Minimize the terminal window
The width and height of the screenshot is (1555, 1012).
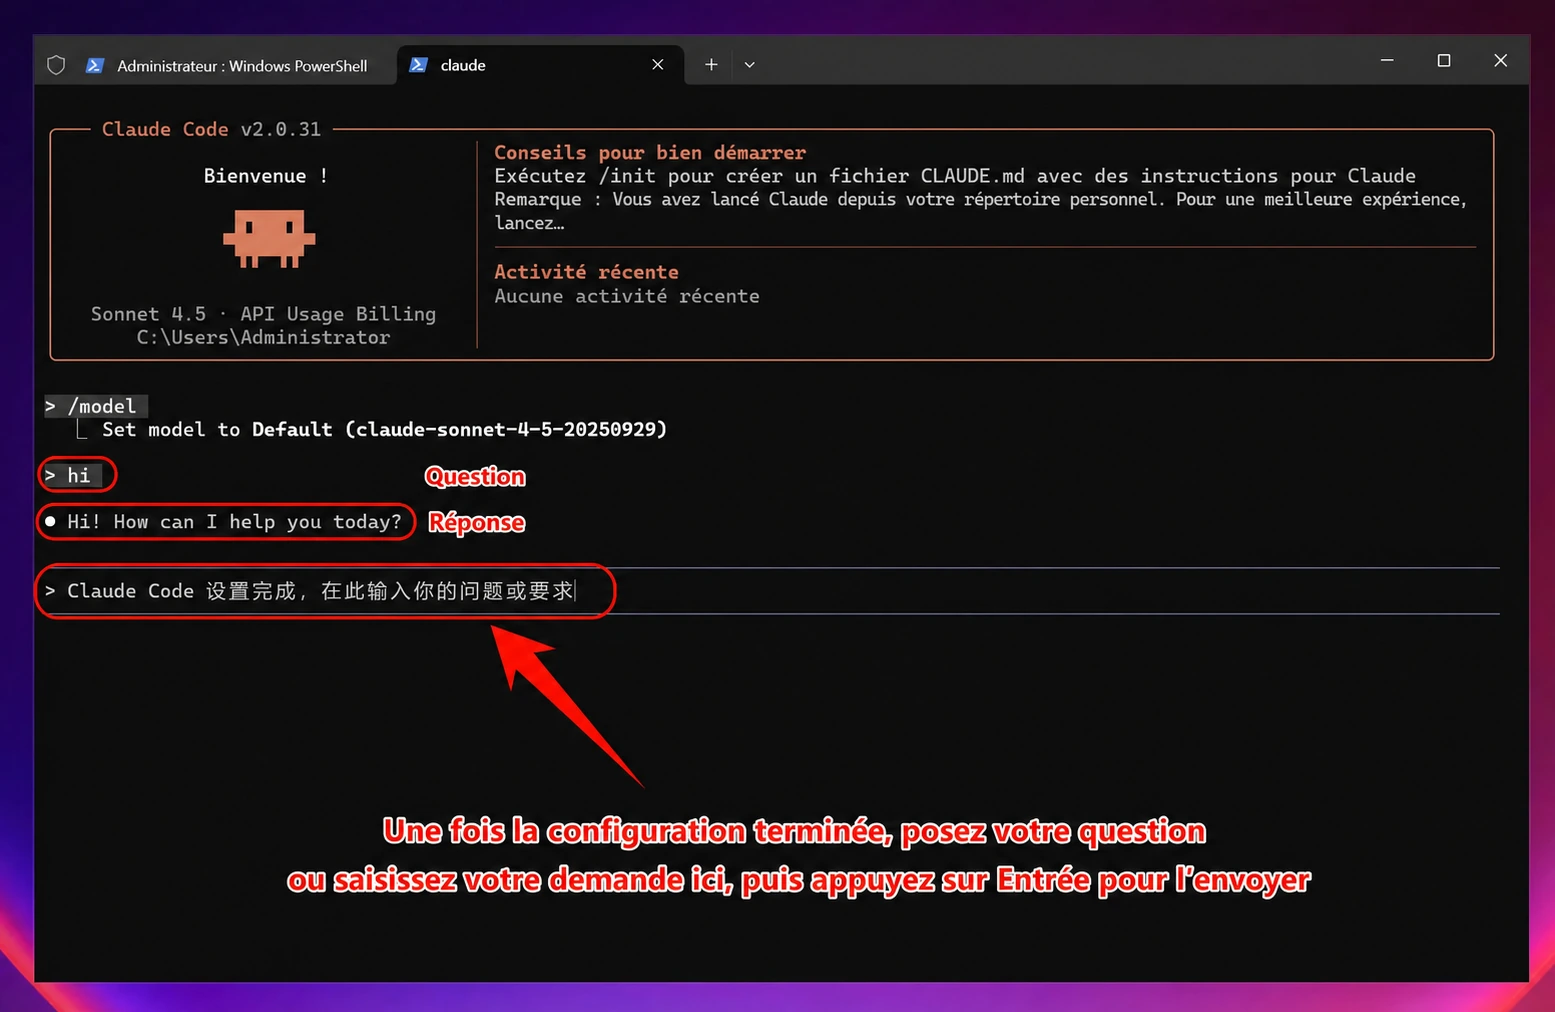click(1387, 61)
